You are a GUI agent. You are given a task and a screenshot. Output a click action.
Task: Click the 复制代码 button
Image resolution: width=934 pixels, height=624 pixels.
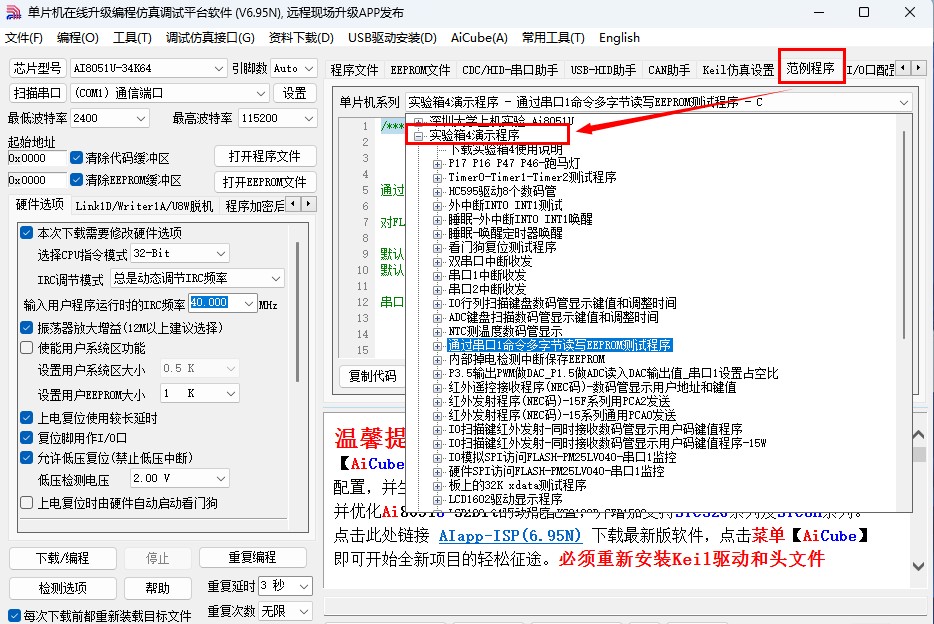coord(372,376)
